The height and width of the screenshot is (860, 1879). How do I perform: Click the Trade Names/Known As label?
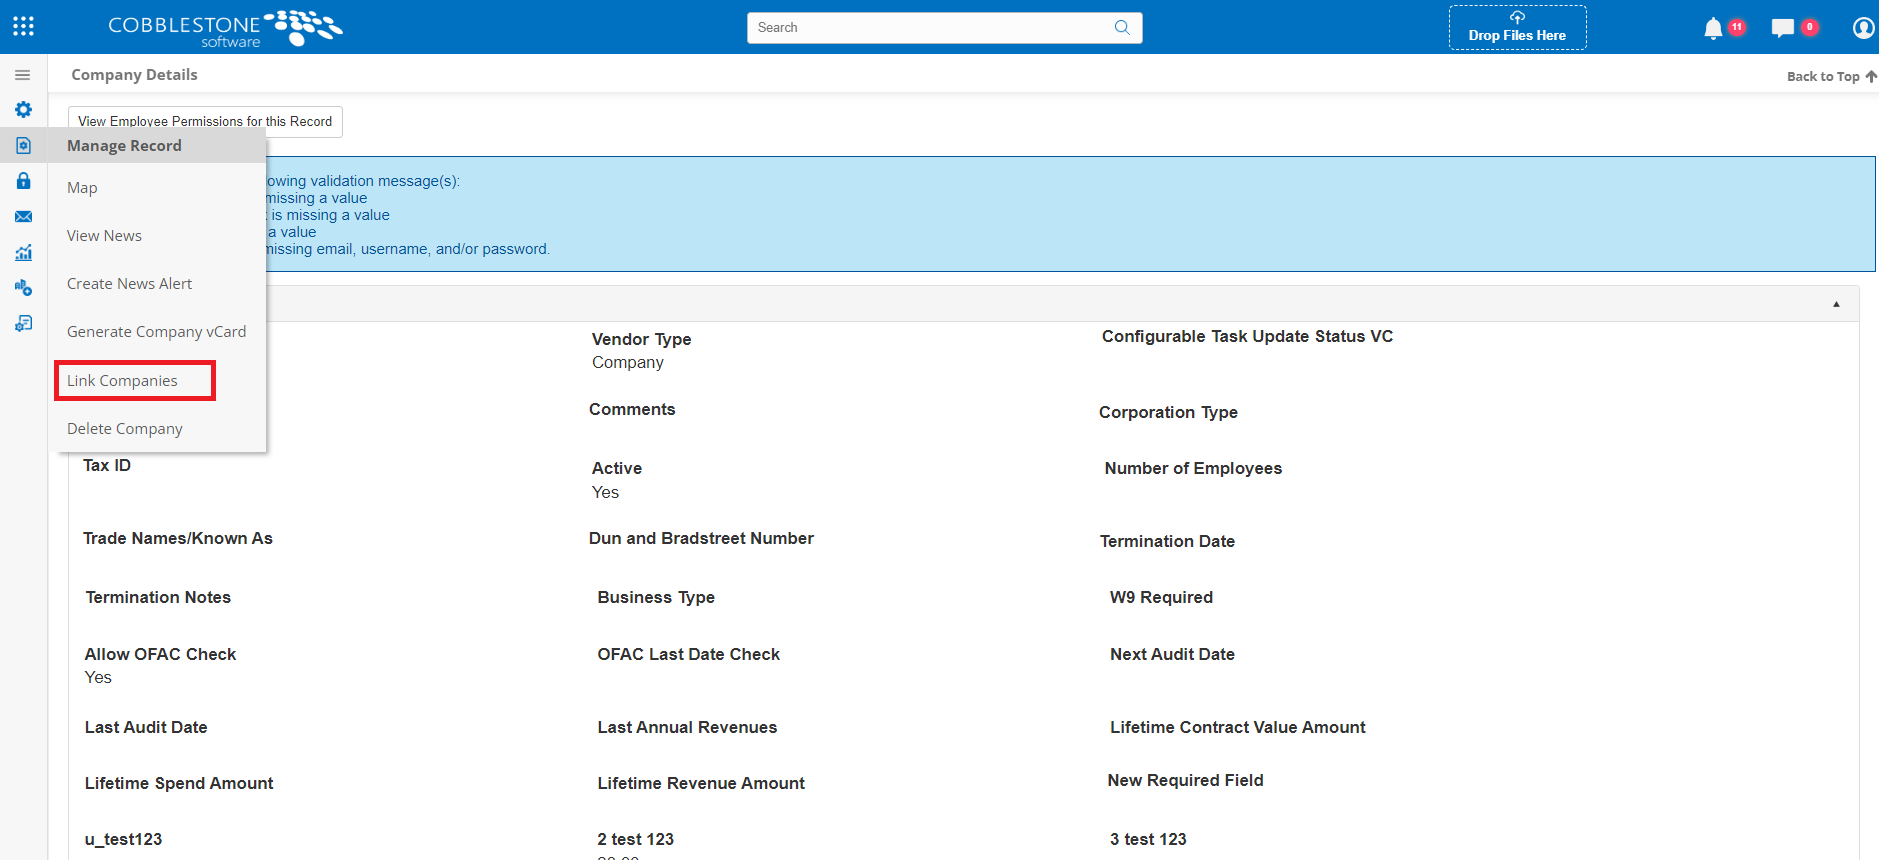177,539
